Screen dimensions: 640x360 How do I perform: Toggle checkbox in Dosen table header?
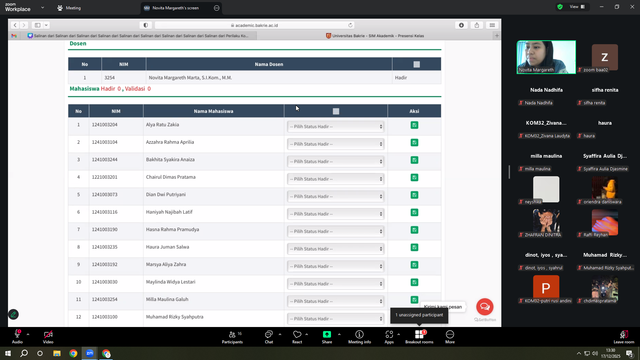pos(416,64)
